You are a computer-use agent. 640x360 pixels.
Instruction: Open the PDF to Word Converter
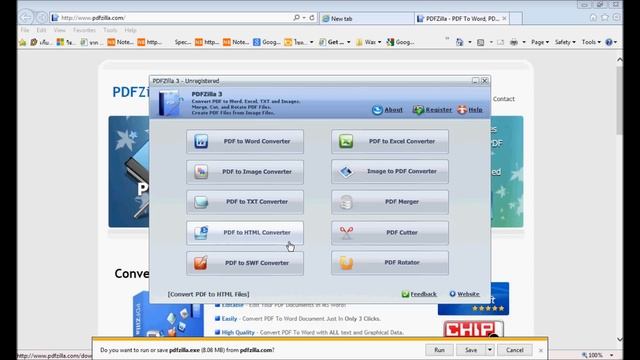pos(245,142)
